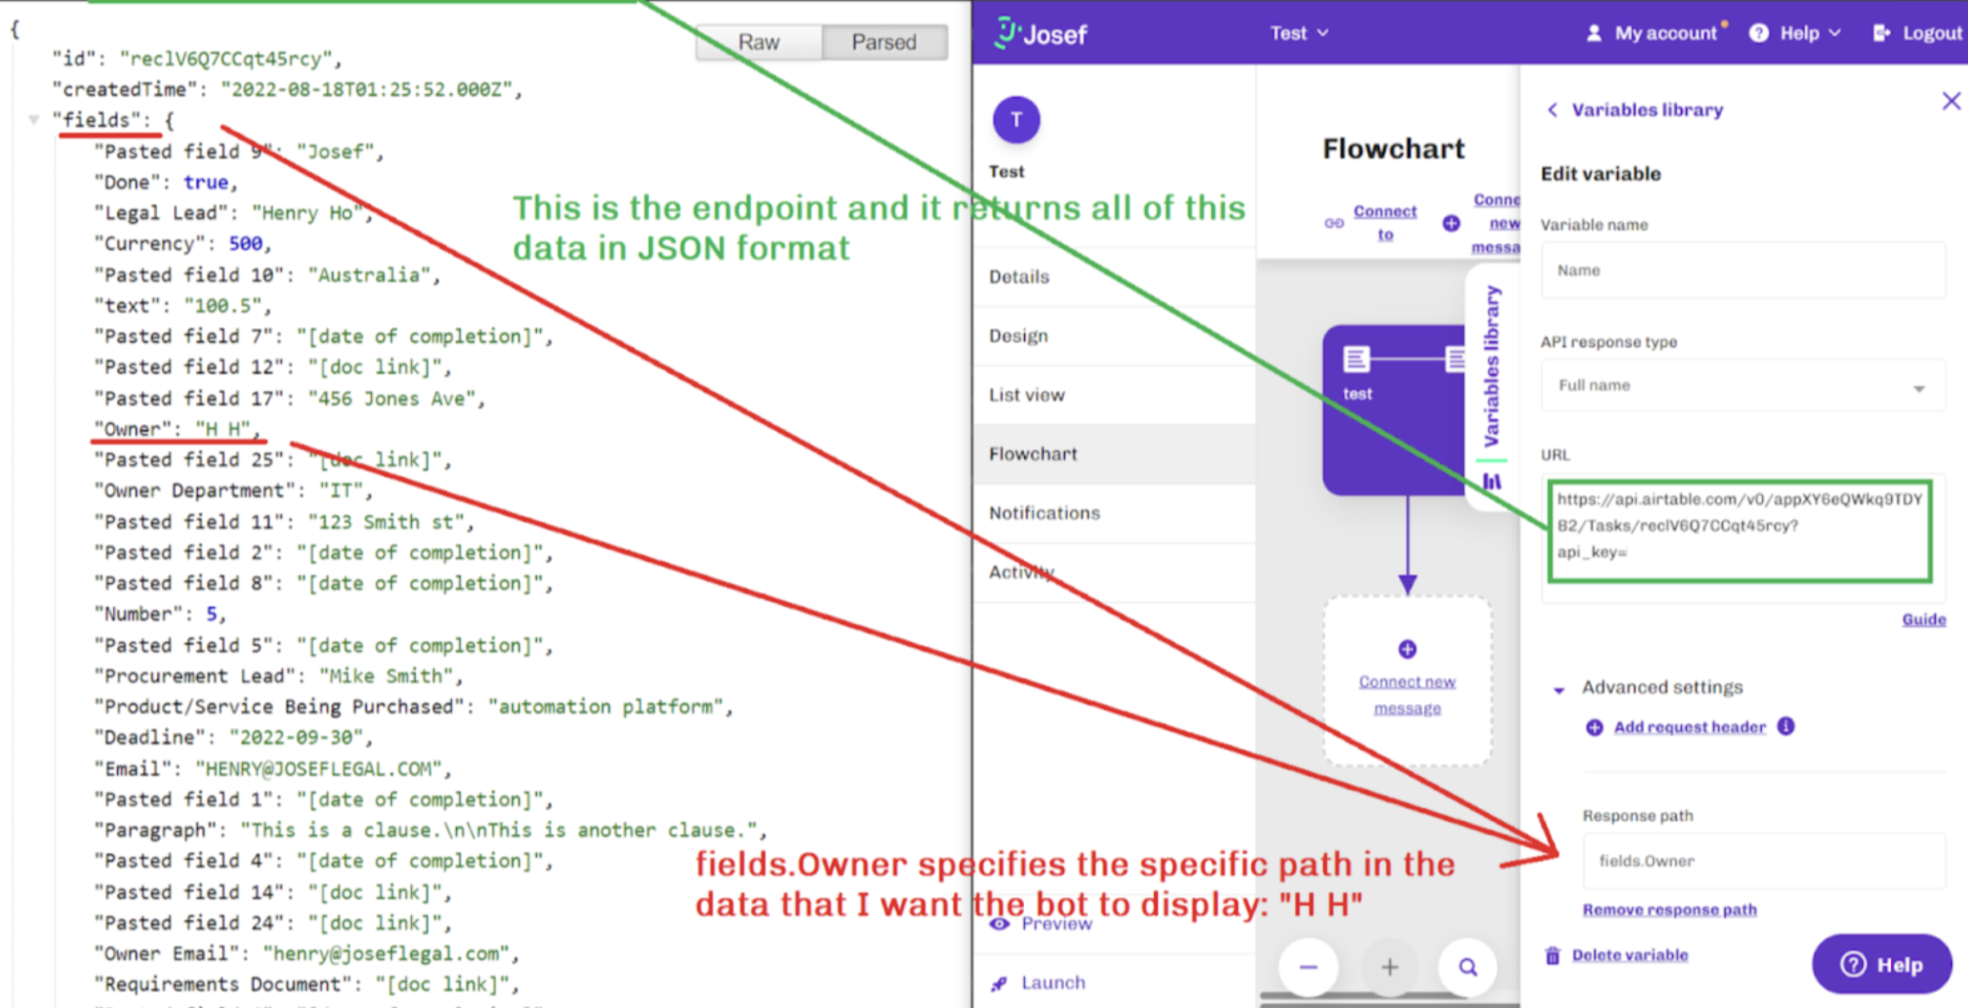1968x1008 pixels.
Task: Open the Notifications section
Action: click(1114, 513)
